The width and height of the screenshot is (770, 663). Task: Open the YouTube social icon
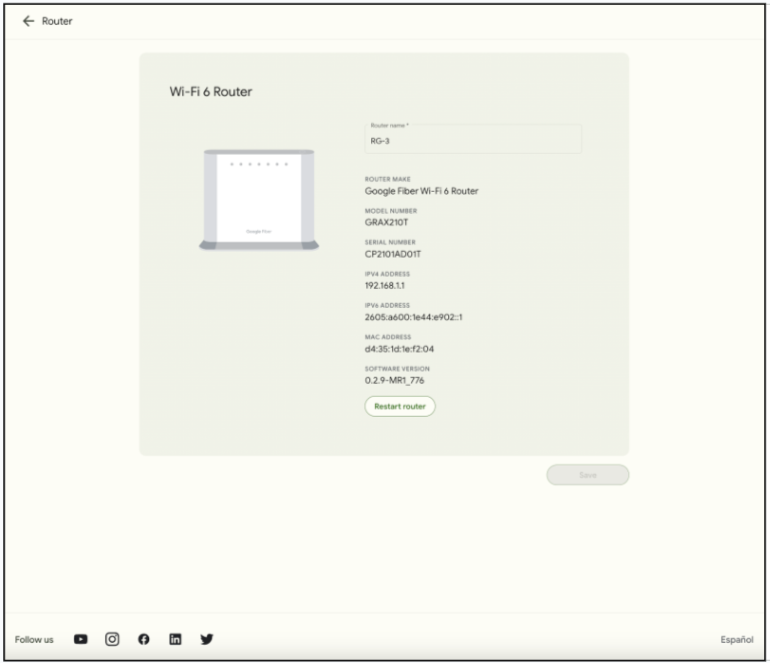(x=81, y=639)
